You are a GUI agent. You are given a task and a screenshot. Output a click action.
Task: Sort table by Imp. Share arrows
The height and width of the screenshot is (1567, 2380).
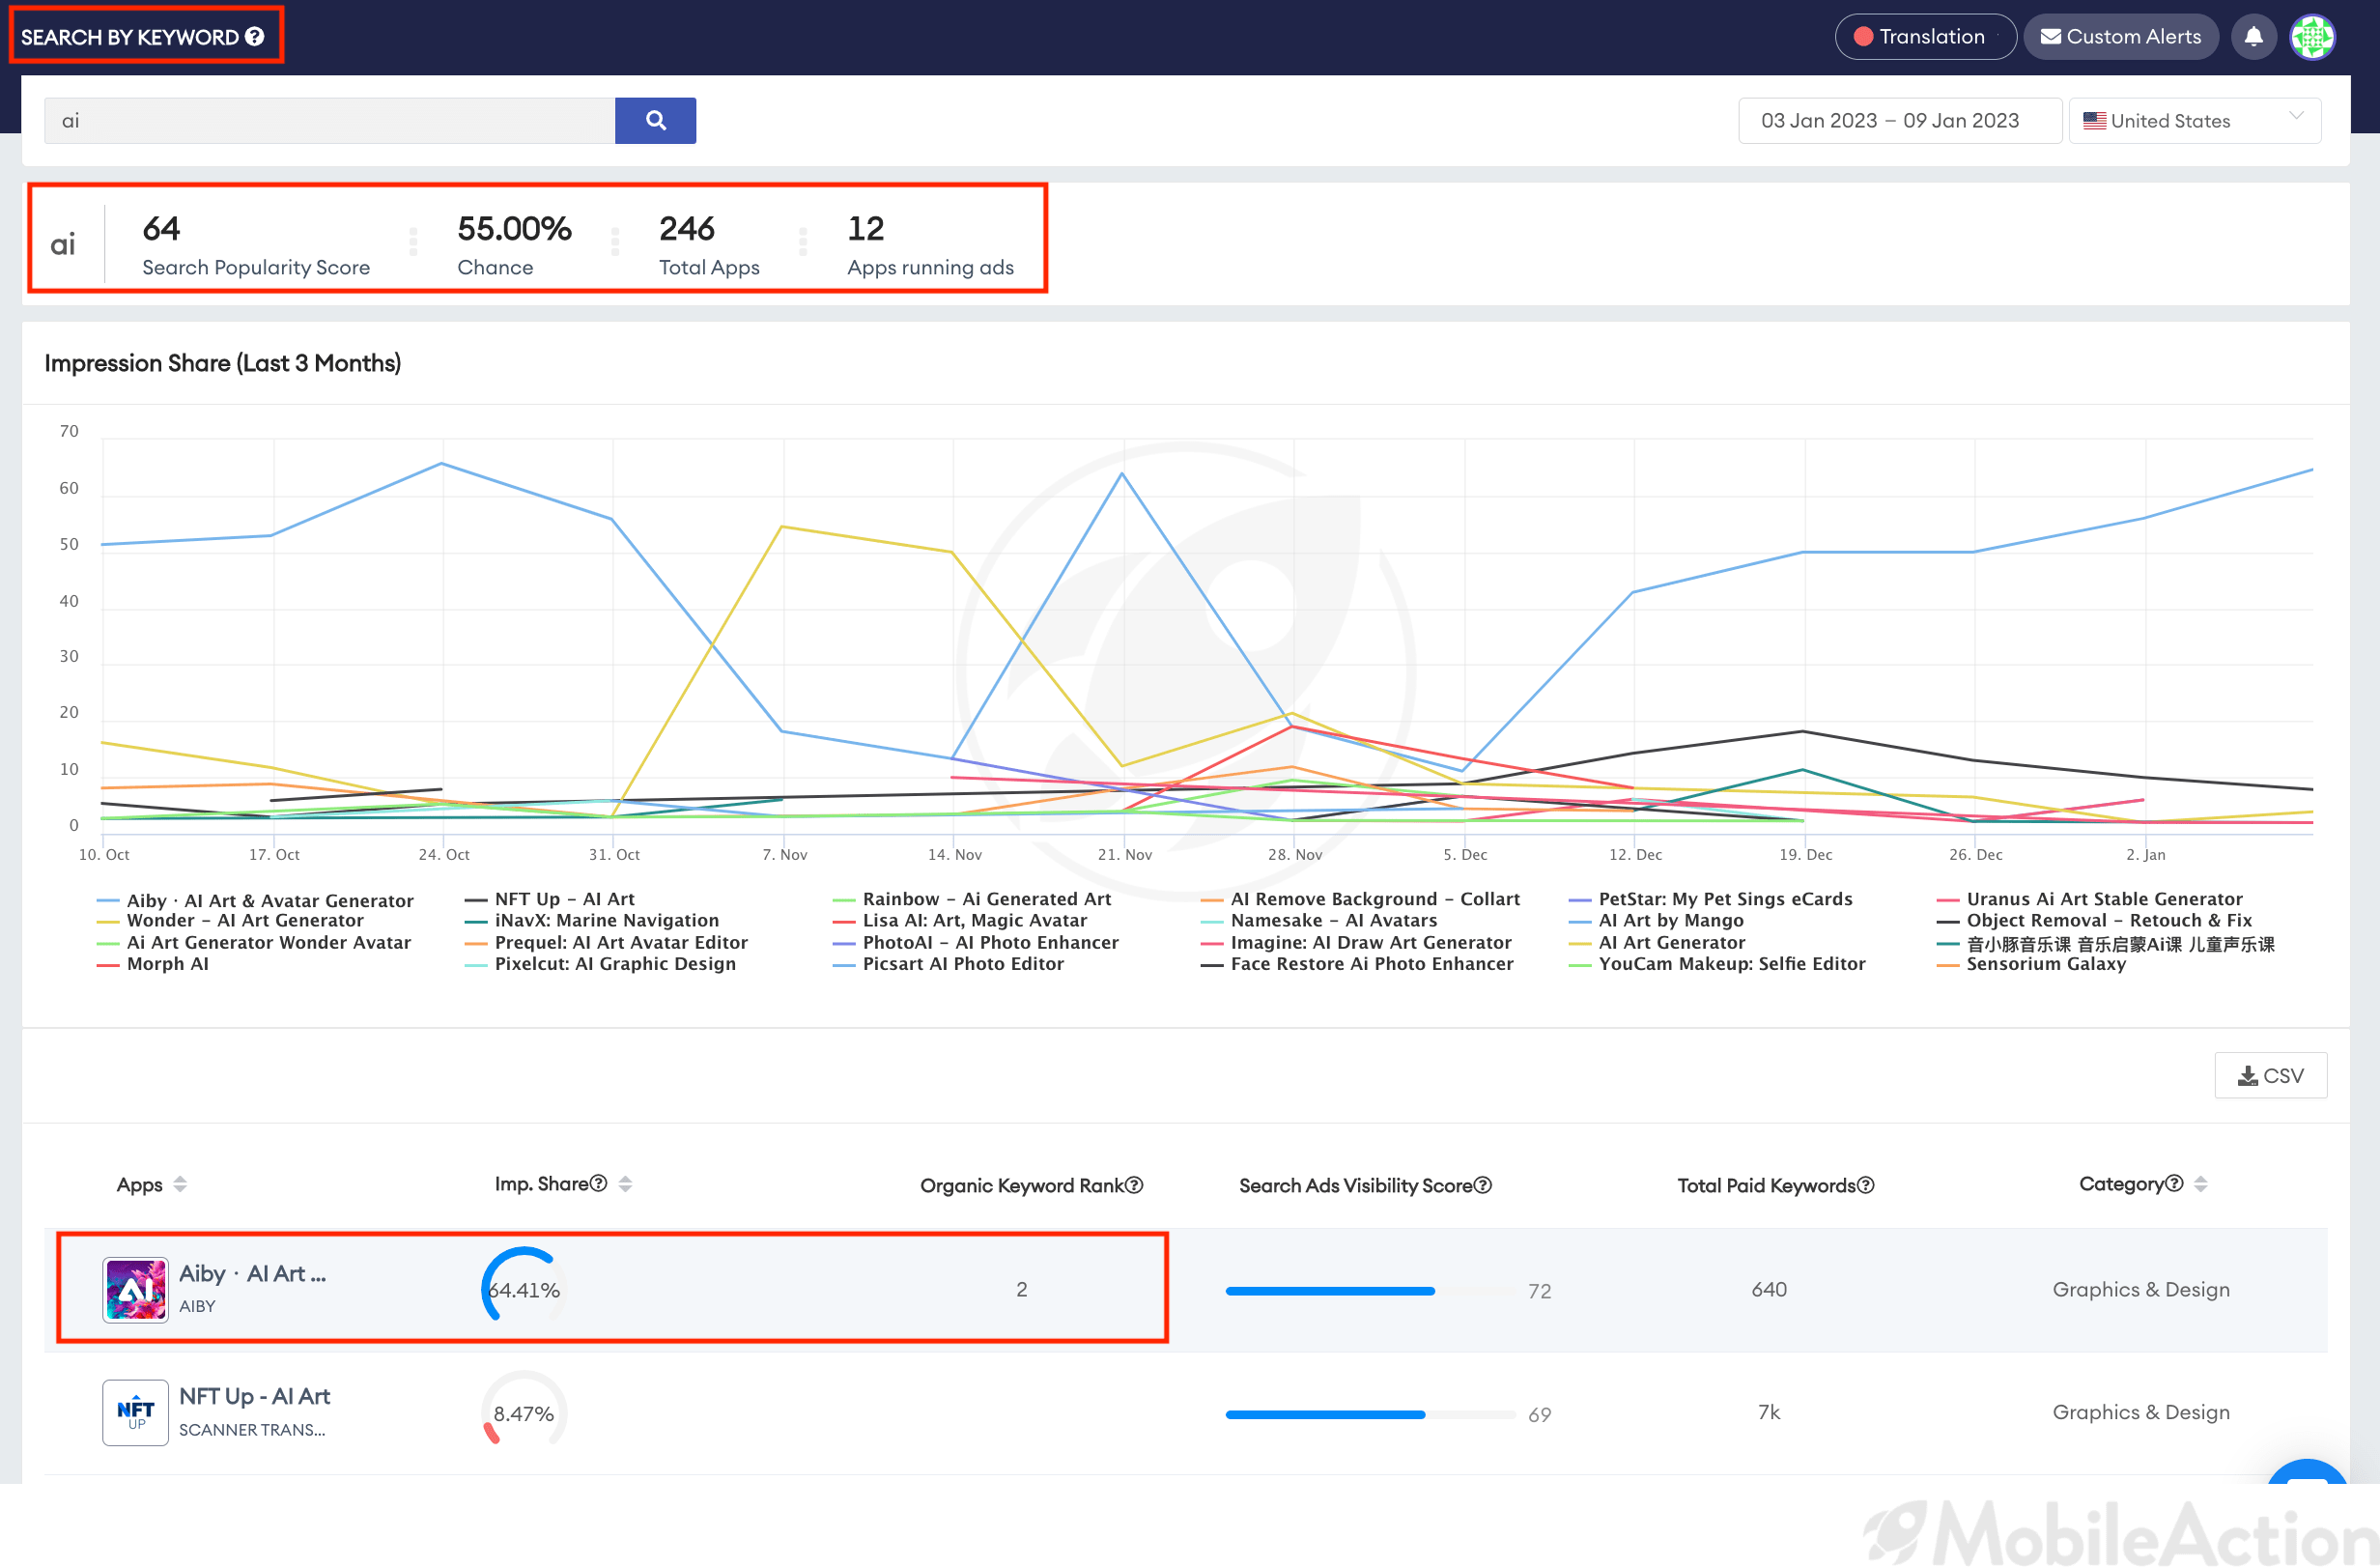pos(625,1184)
